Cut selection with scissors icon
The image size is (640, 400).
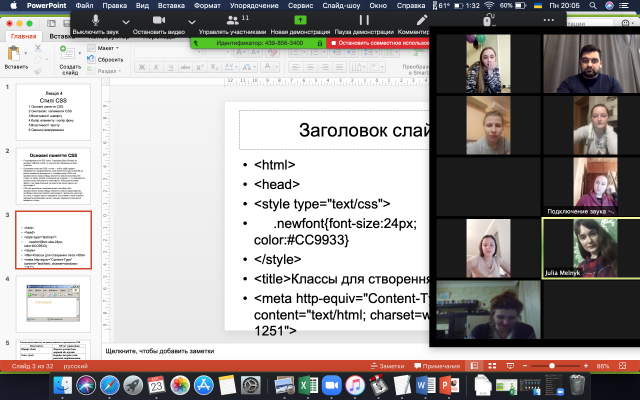point(38,48)
